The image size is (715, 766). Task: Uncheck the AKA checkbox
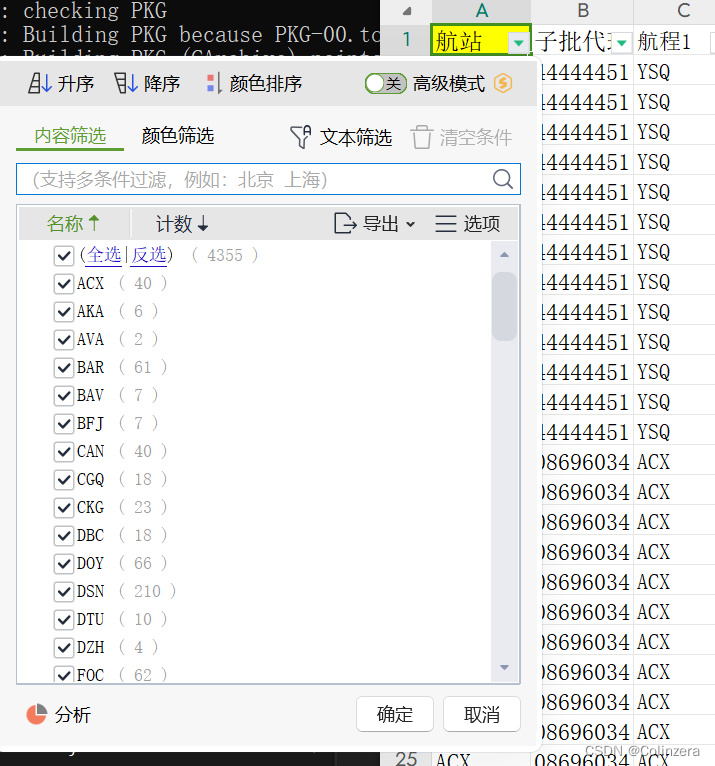pyautogui.click(x=63, y=312)
